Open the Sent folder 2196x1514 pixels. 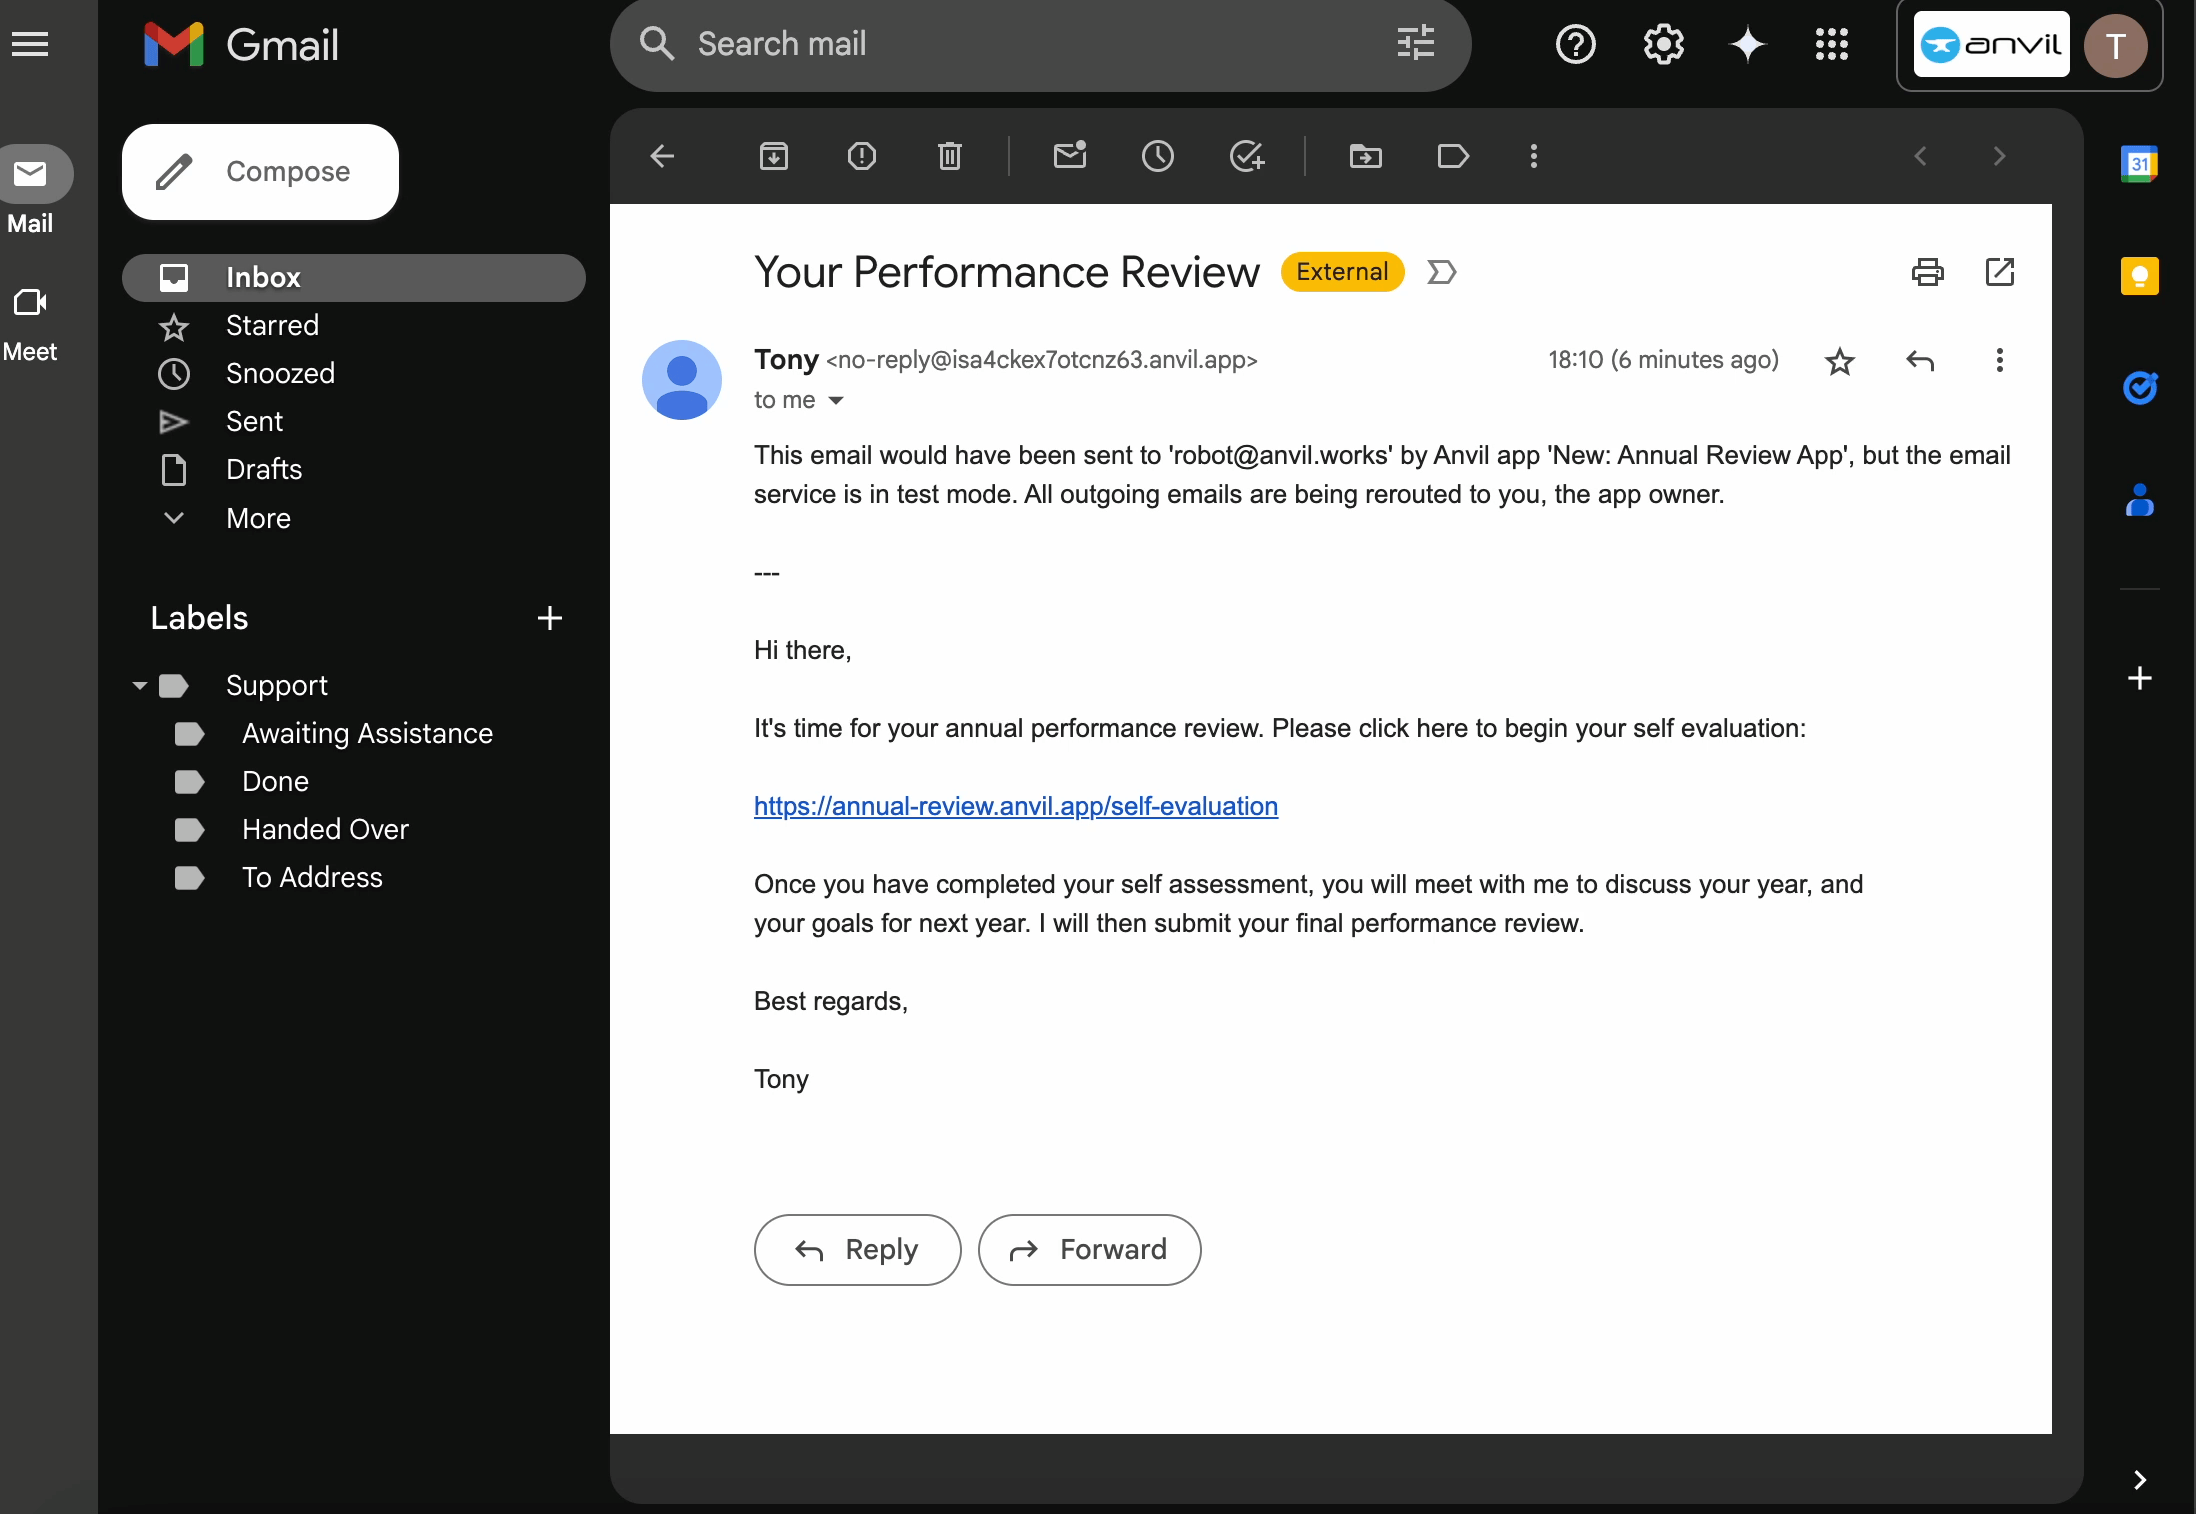tap(254, 421)
